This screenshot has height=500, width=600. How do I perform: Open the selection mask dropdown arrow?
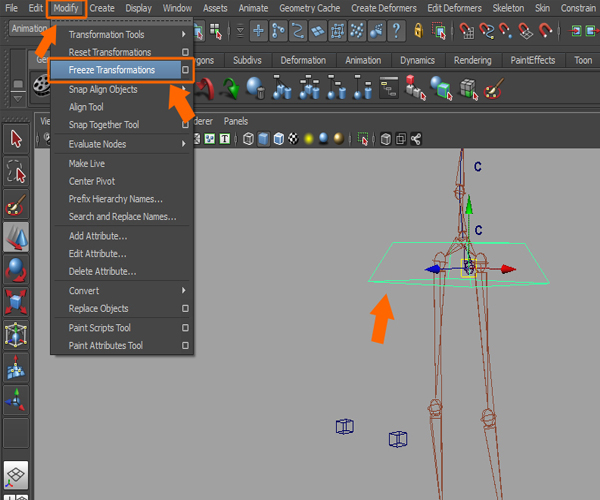click(x=240, y=31)
